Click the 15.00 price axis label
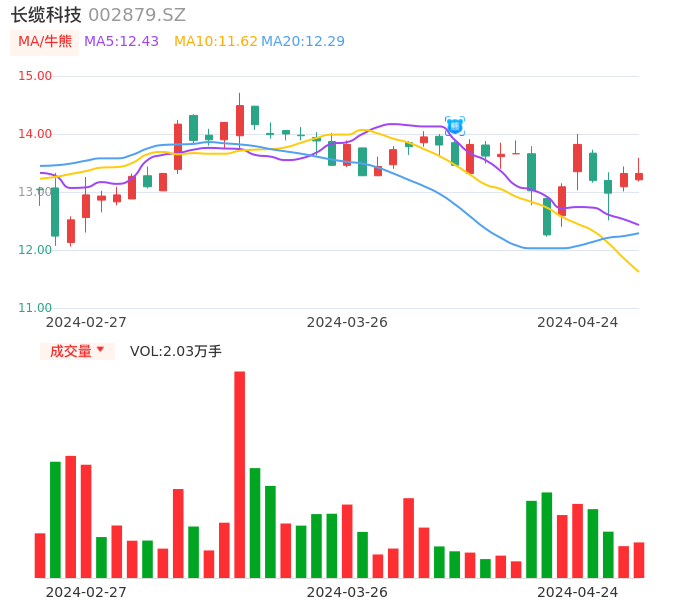The height and width of the screenshot is (606, 686). [x=35, y=76]
